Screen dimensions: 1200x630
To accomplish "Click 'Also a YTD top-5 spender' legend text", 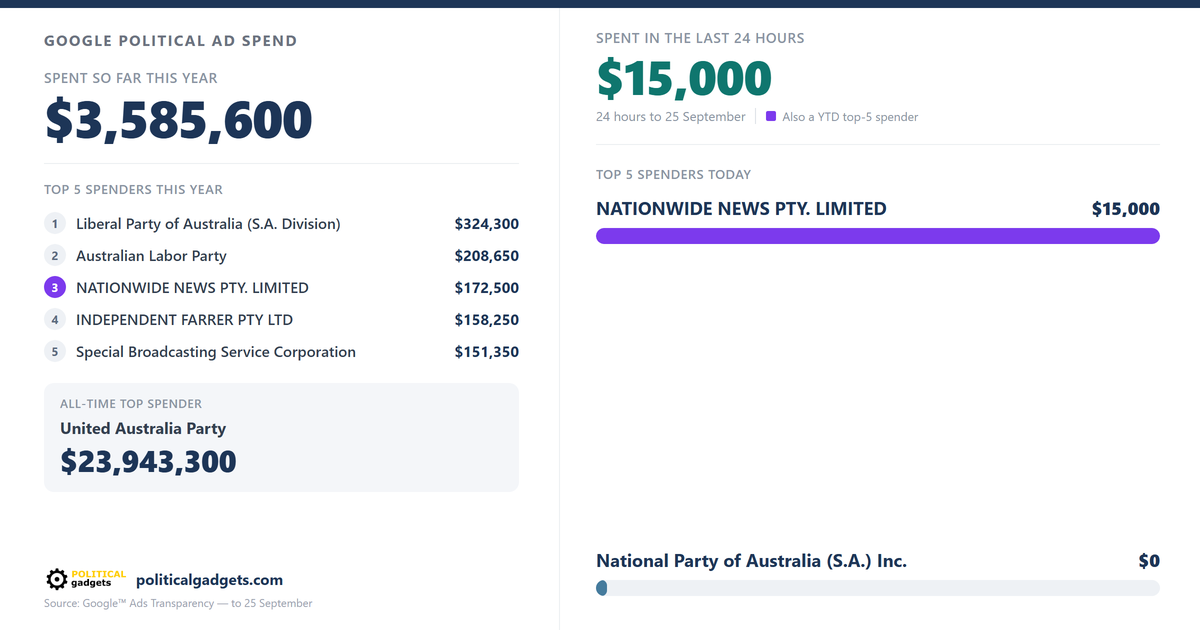I will pos(850,117).
